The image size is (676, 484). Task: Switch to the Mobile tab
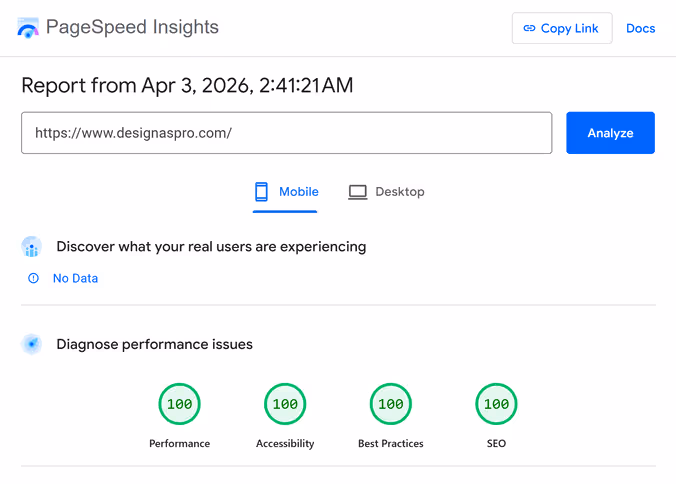[x=286, y=192]
